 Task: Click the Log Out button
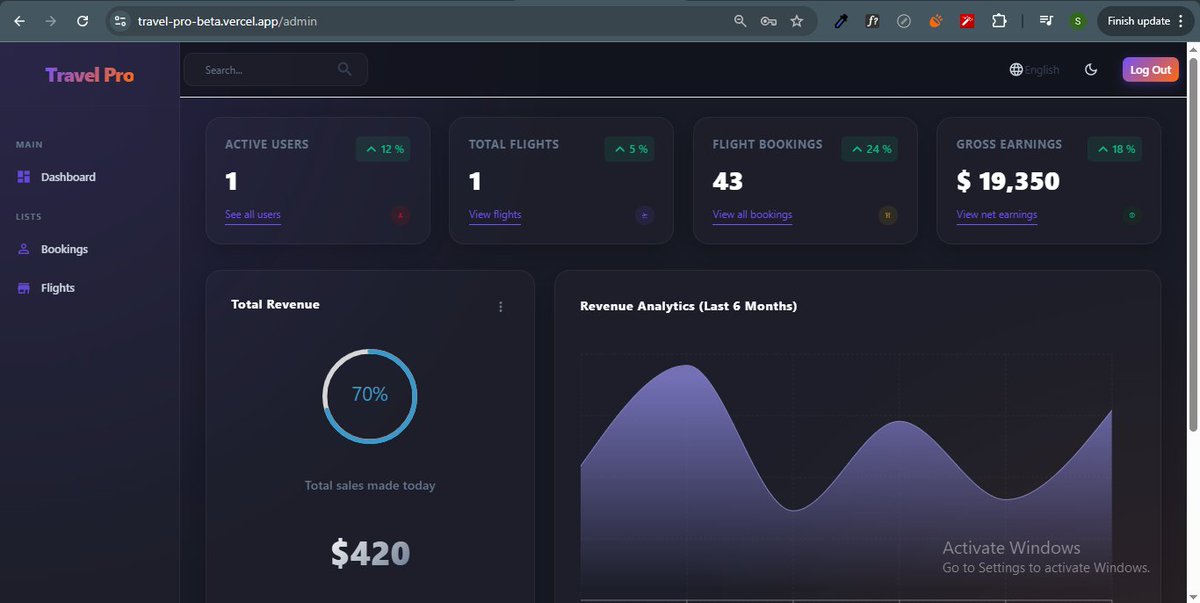click(1150, 69)
